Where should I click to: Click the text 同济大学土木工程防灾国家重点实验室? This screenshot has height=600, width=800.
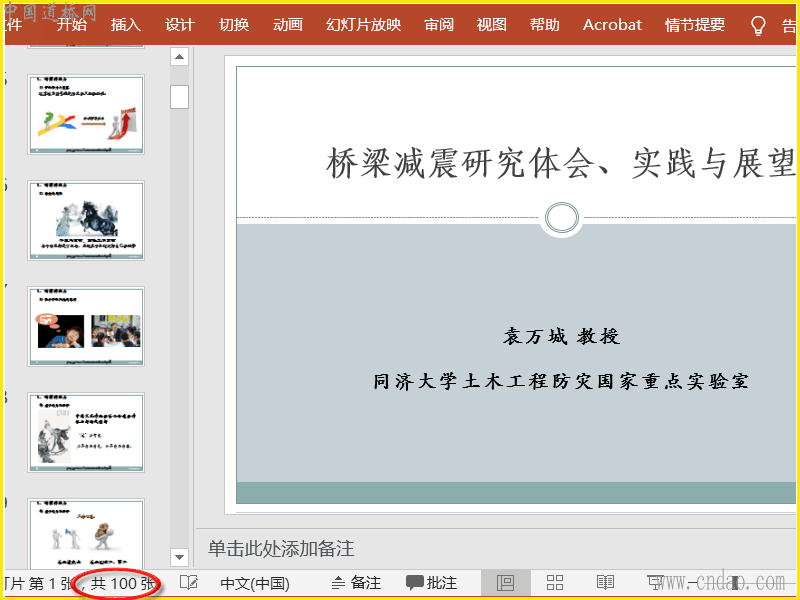tap(561, 381)
